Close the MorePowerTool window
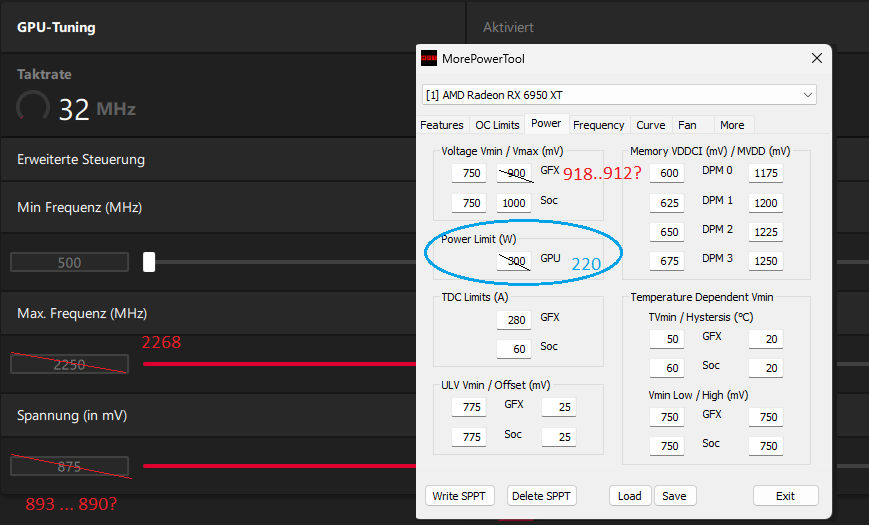 (x=816, y=58)
